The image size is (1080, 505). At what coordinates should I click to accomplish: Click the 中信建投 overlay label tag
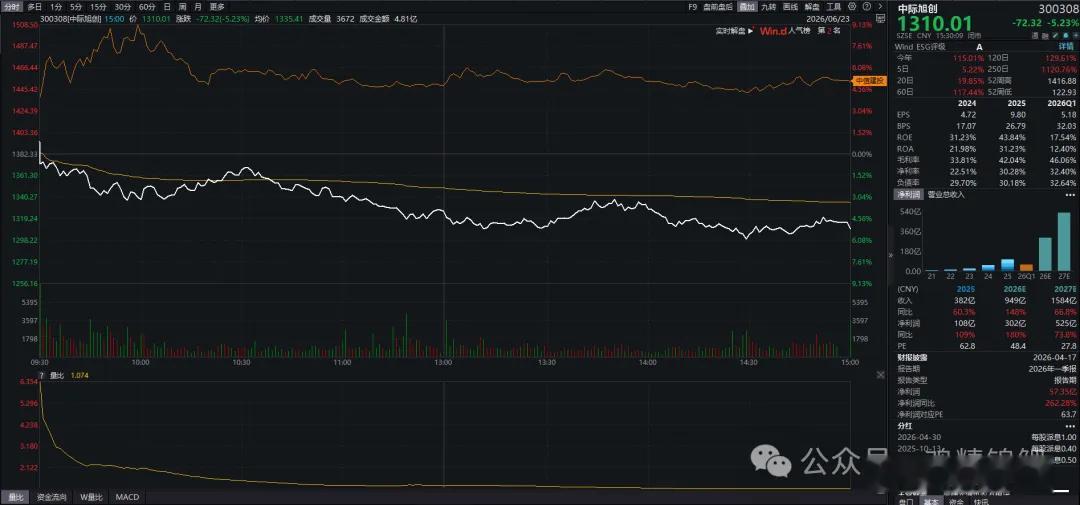pos(869,80)
